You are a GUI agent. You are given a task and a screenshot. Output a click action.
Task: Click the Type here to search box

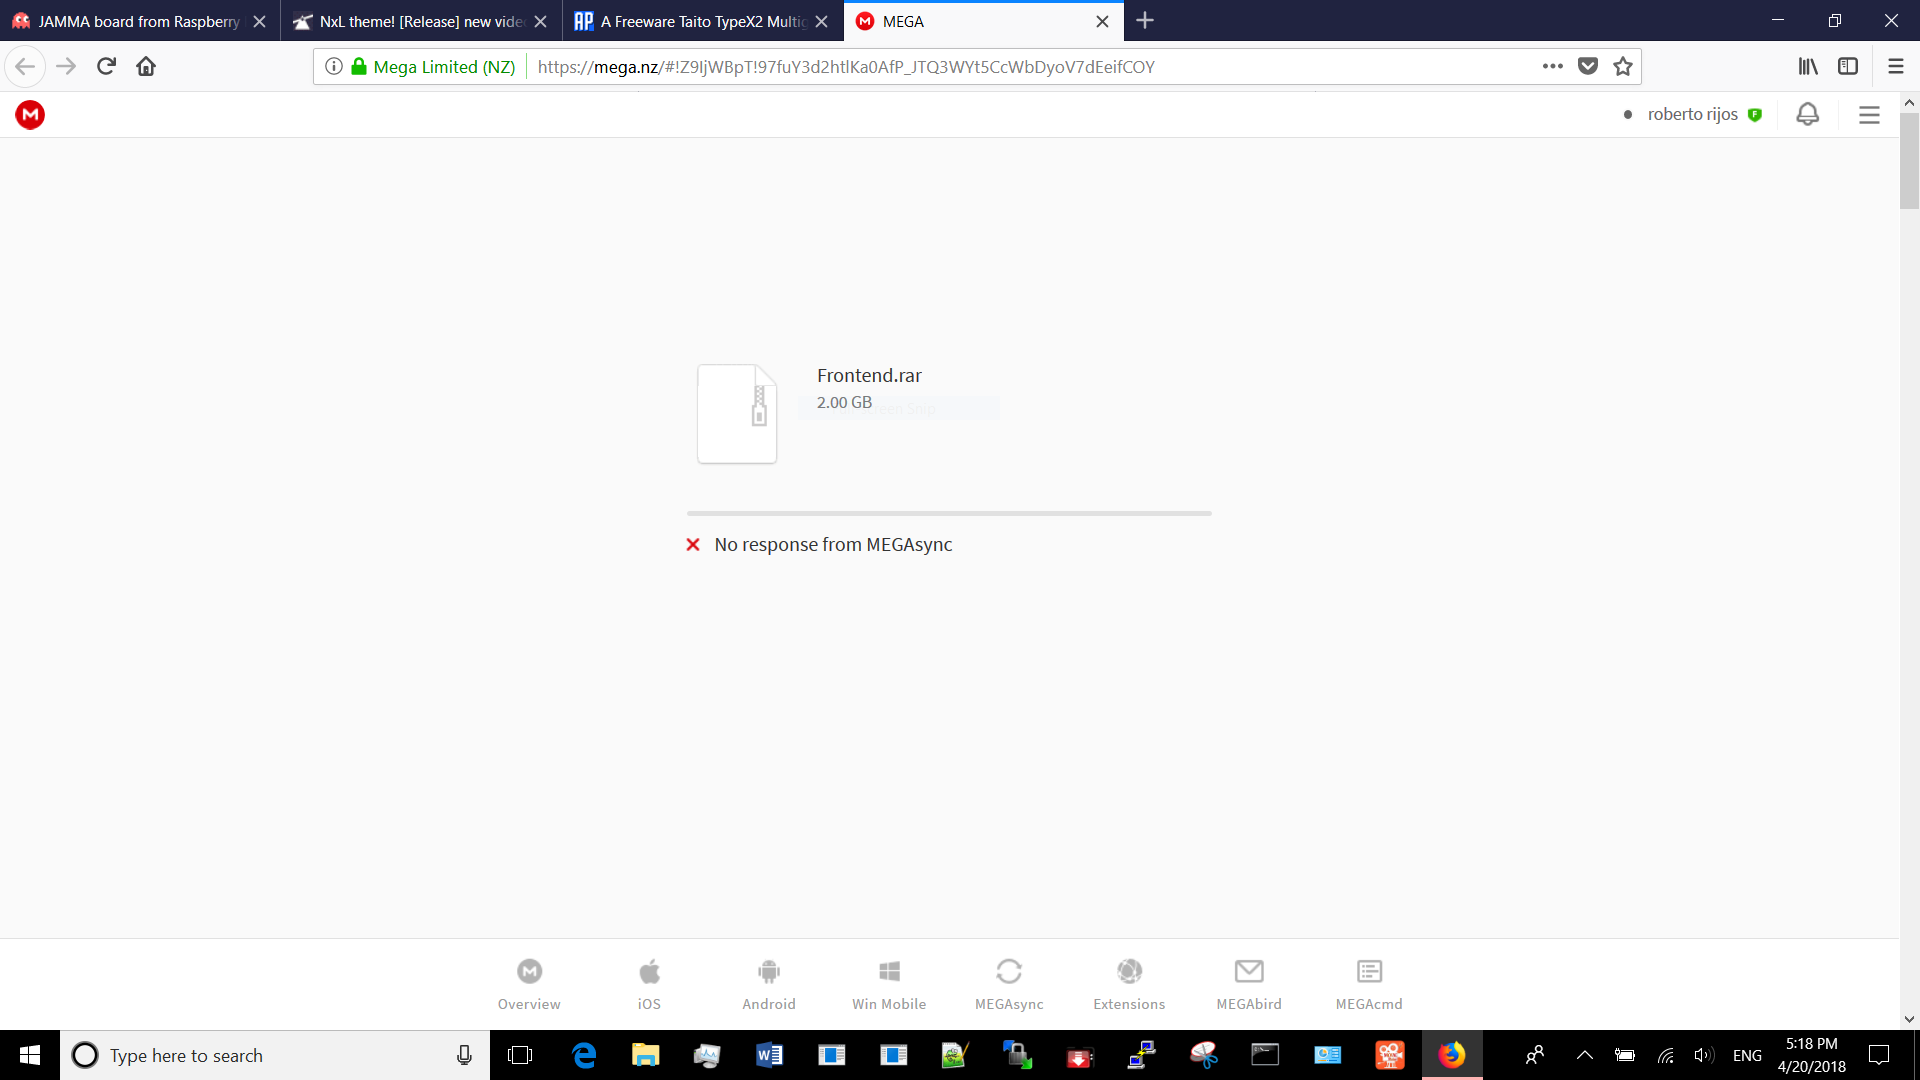[x=275, y=1055]
